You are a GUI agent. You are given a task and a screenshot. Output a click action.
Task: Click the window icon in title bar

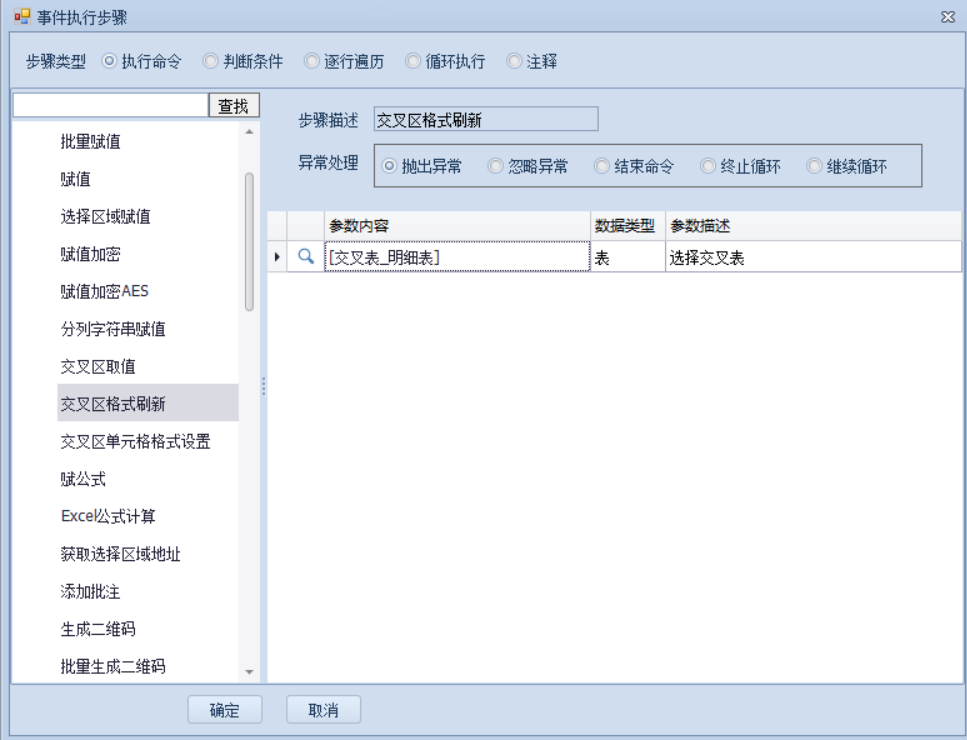(x=22, y=17)
